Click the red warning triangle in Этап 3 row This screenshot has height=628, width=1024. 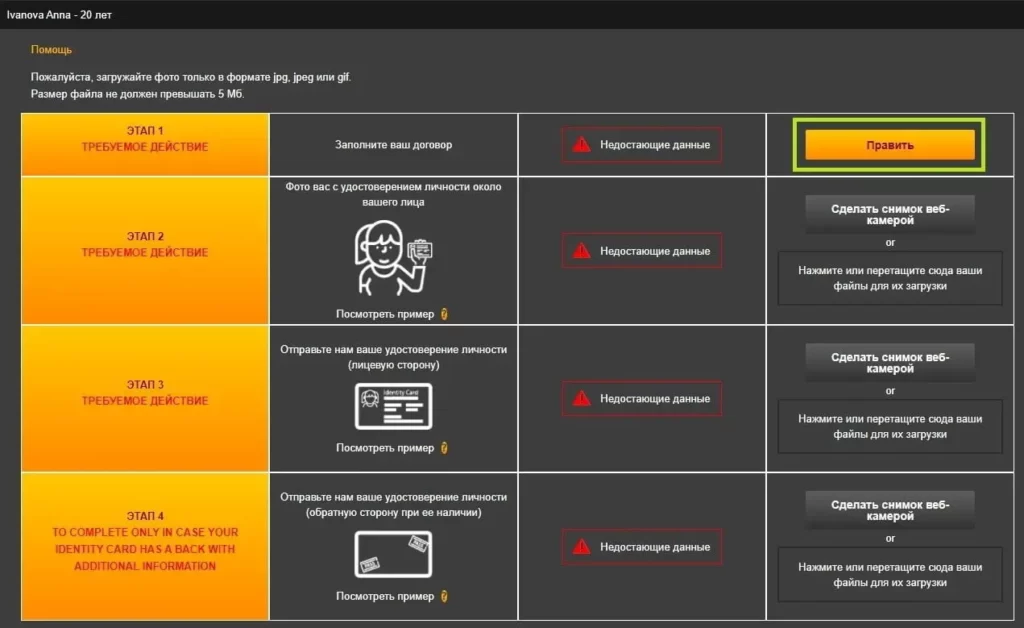pos(581,398)
